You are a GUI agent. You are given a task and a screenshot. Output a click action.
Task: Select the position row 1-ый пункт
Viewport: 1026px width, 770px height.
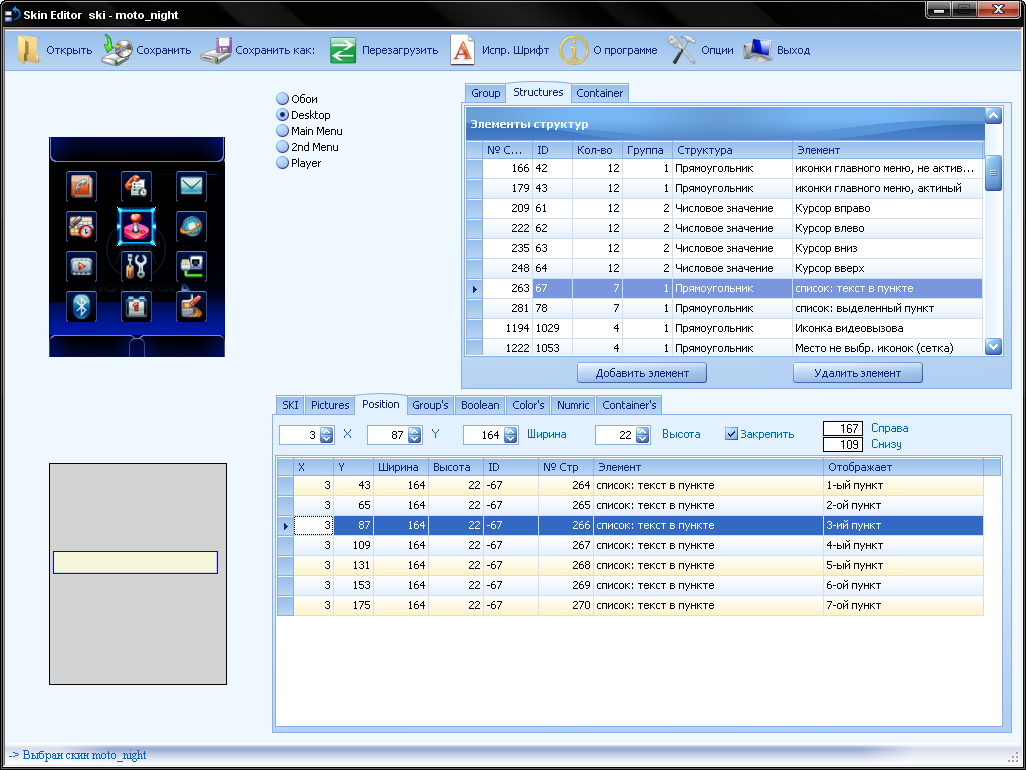pyautogui.click(x=631, y=485)
